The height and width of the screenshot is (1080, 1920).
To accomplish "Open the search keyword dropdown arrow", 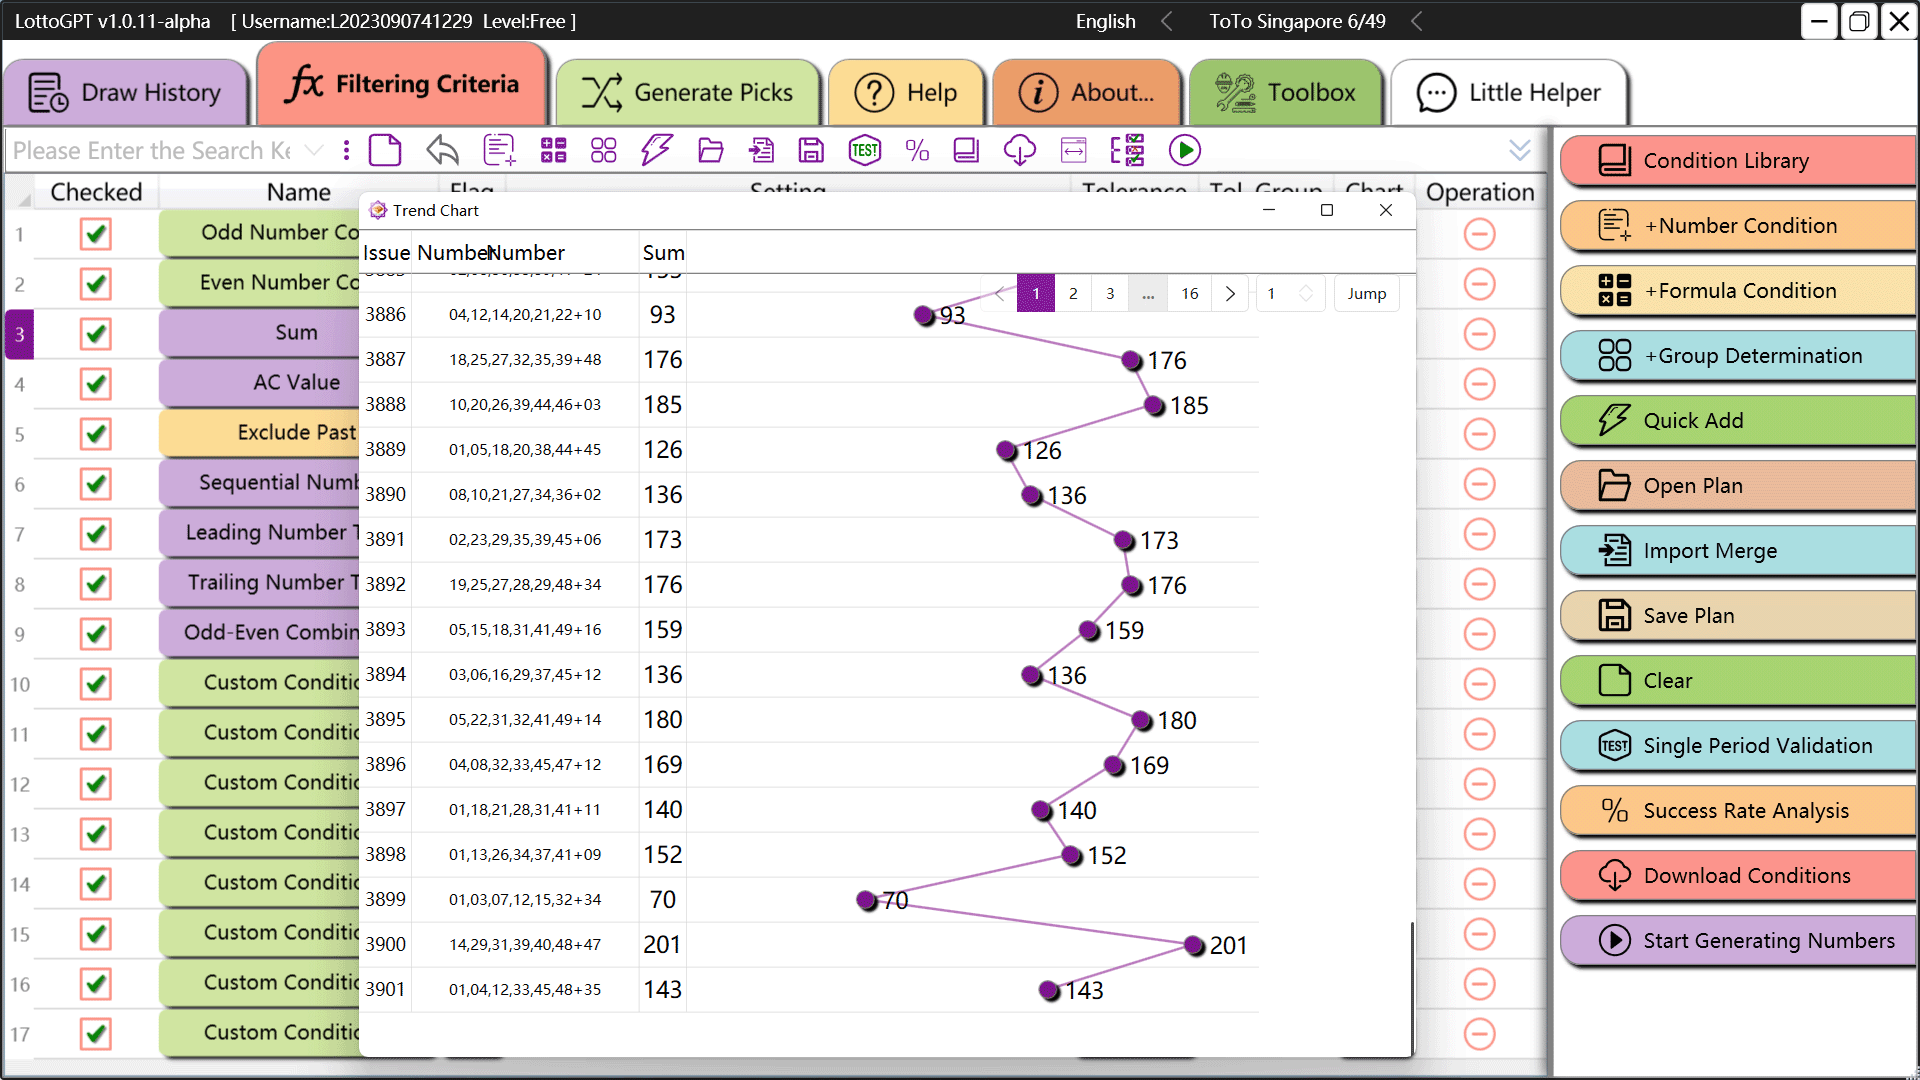I will (x=314, y=151).
